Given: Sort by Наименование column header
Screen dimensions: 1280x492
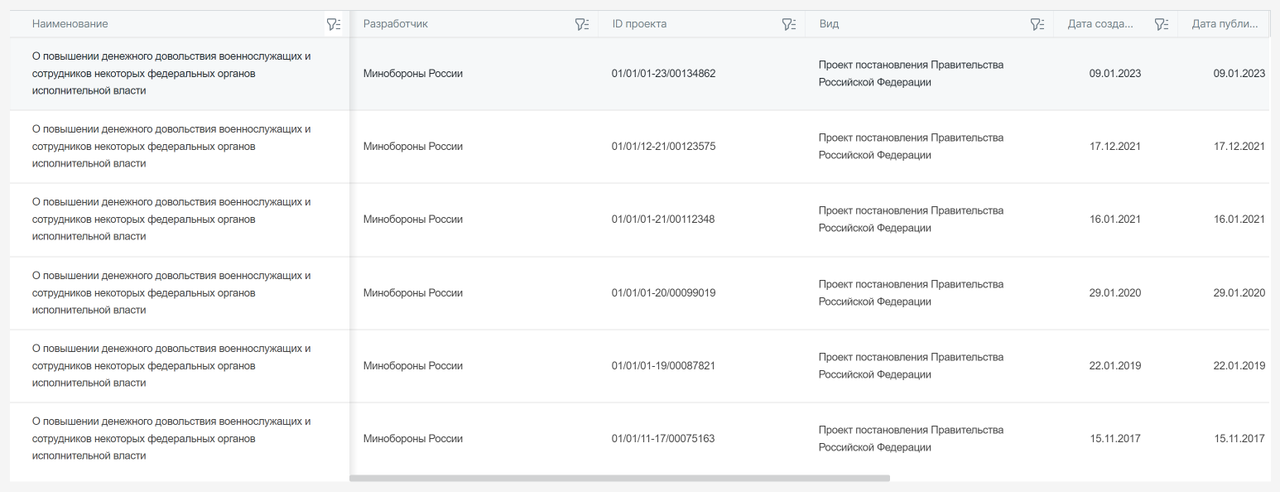Looking at the screenshot, I should click(x=70, y=24).
